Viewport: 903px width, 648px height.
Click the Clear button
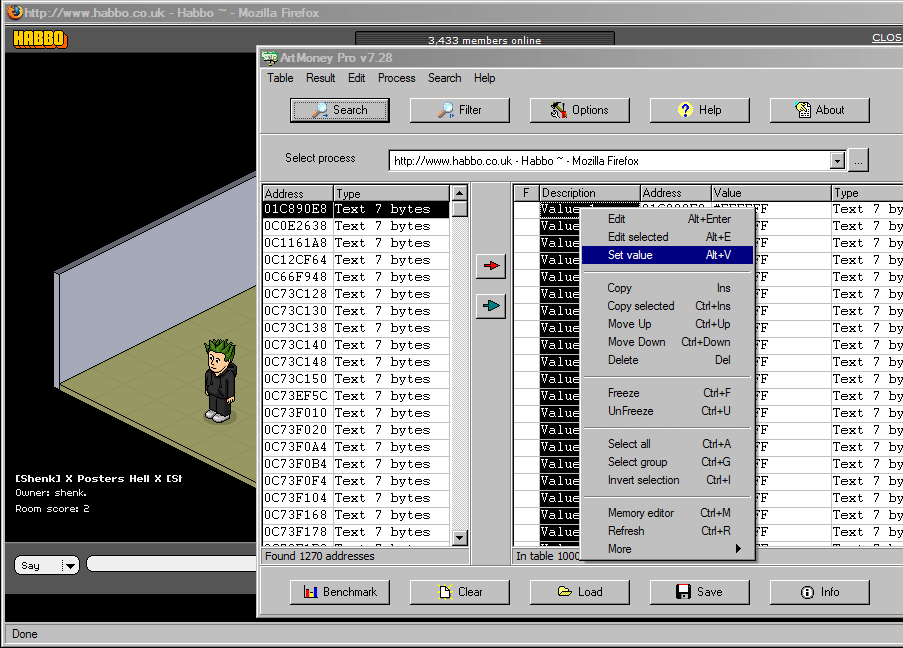point(460,592)
